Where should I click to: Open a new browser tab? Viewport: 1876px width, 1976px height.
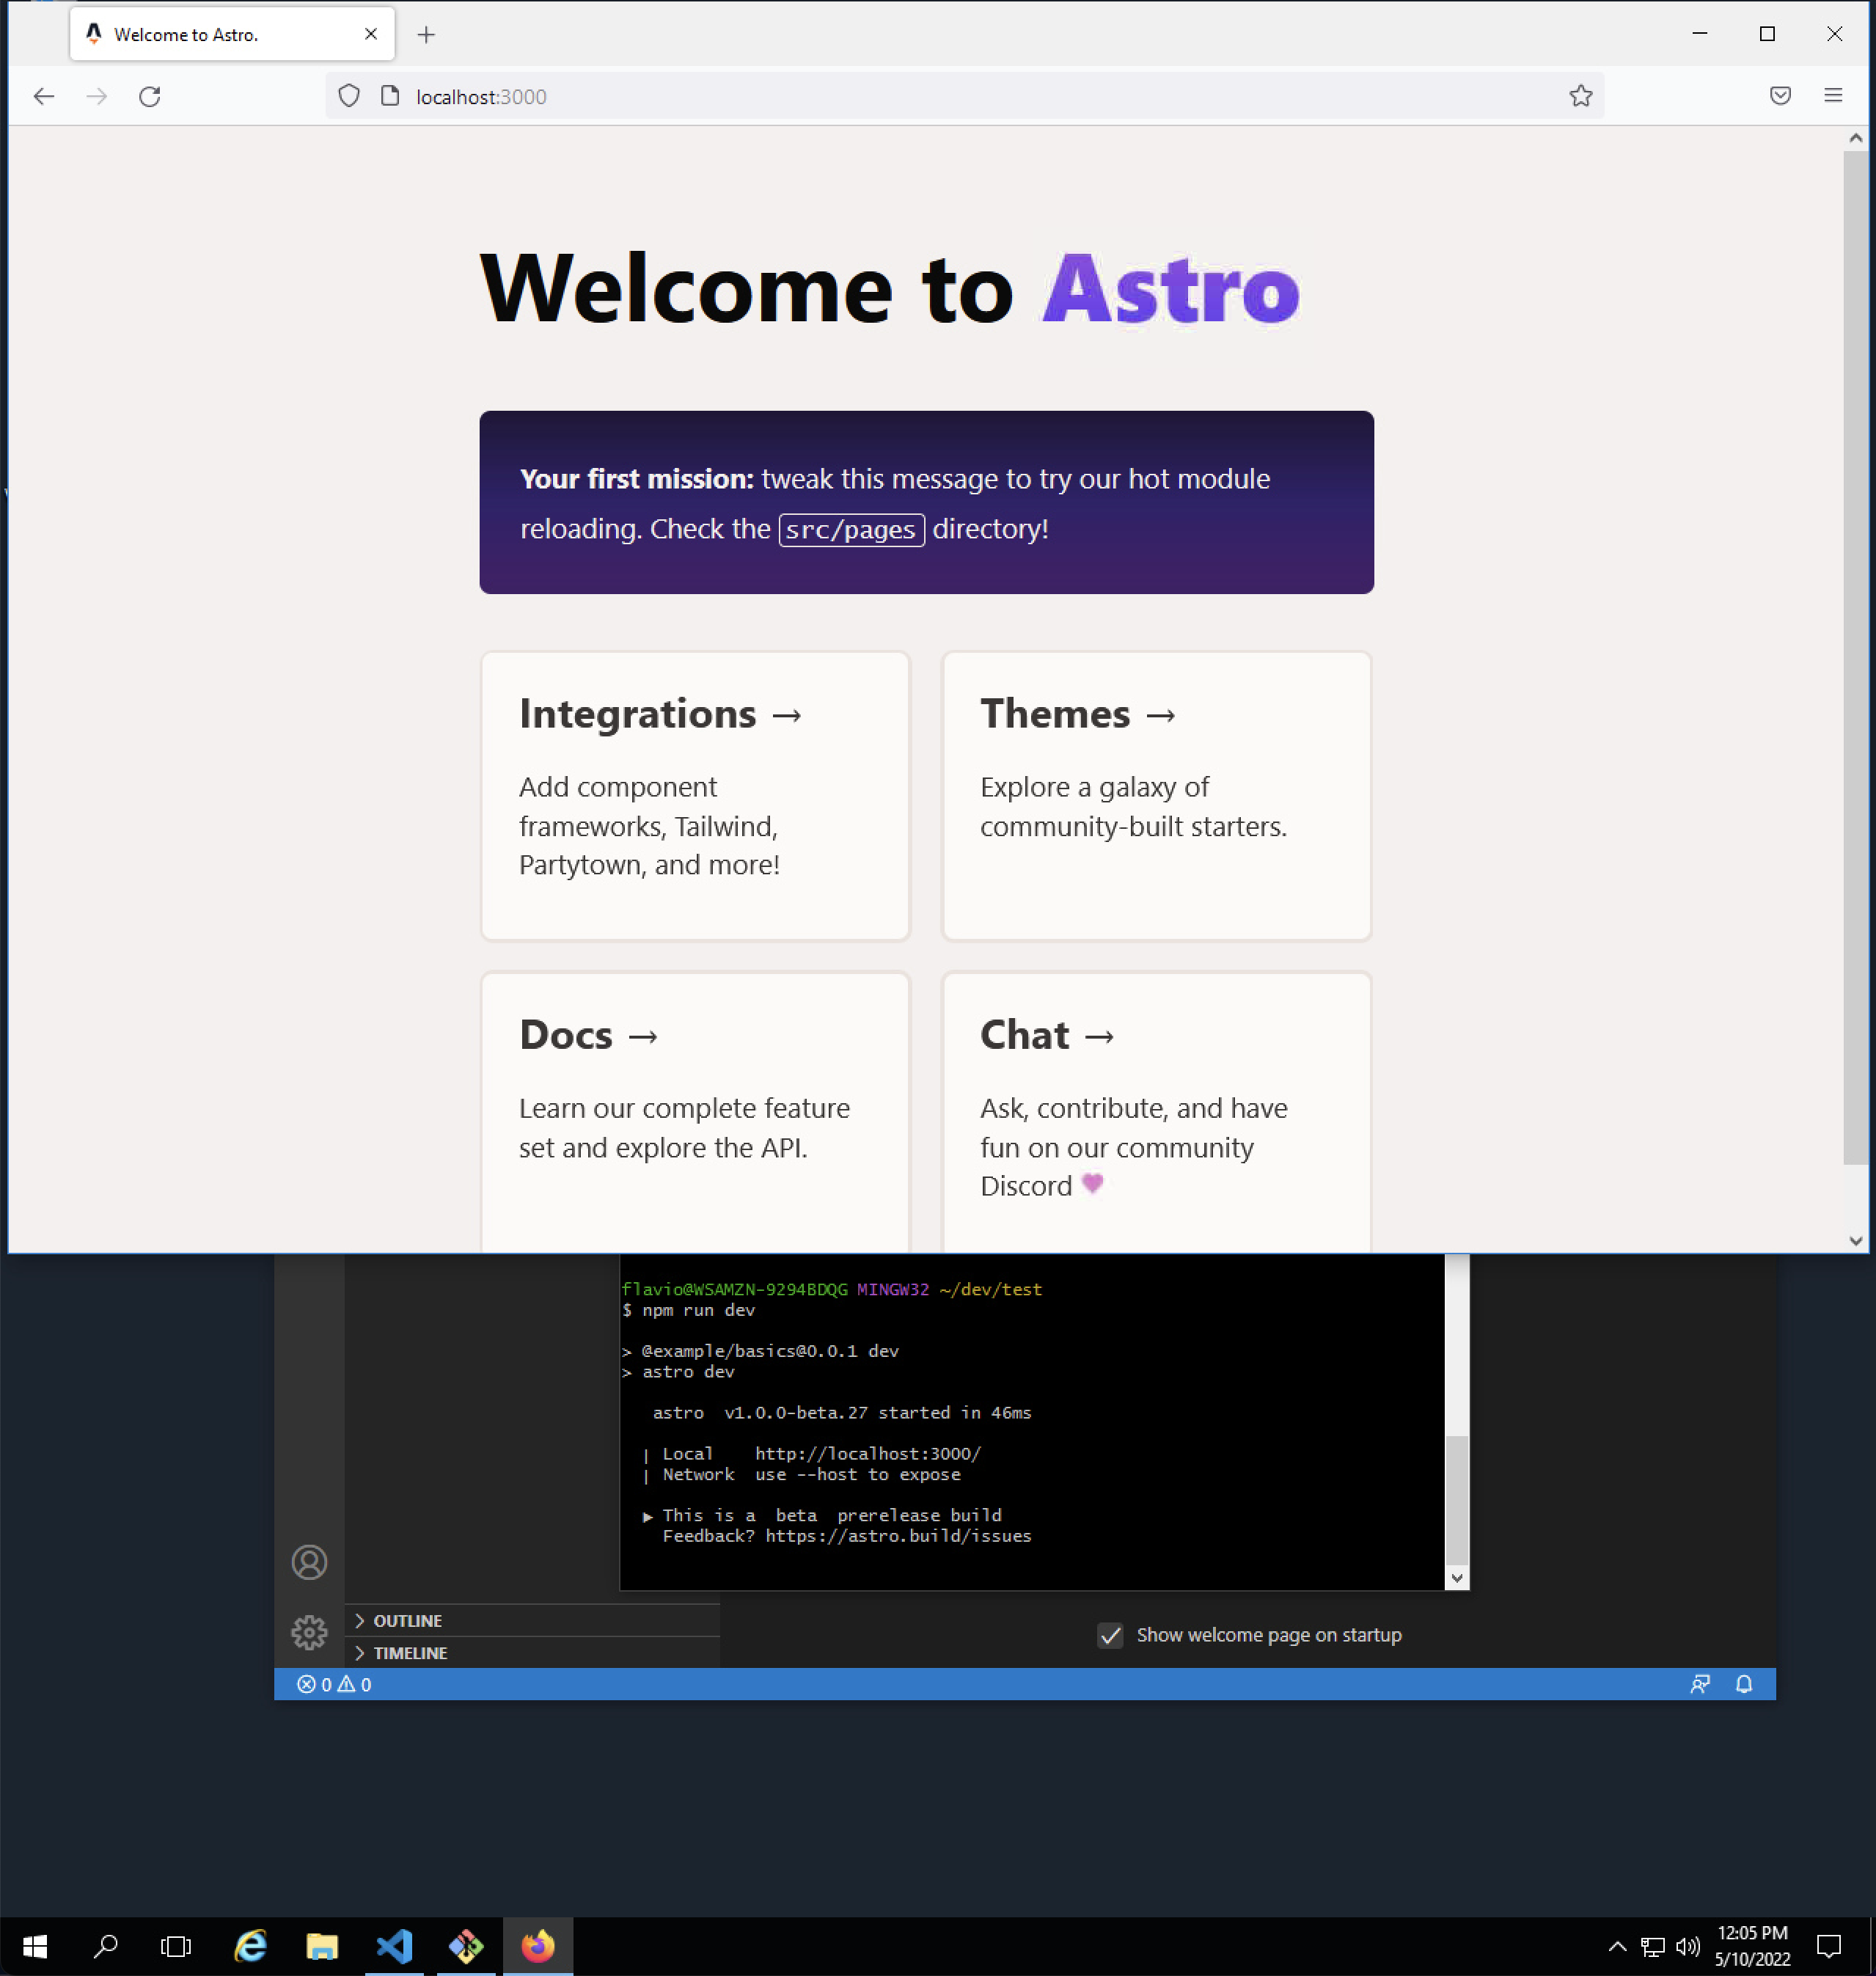coord(426,35)
